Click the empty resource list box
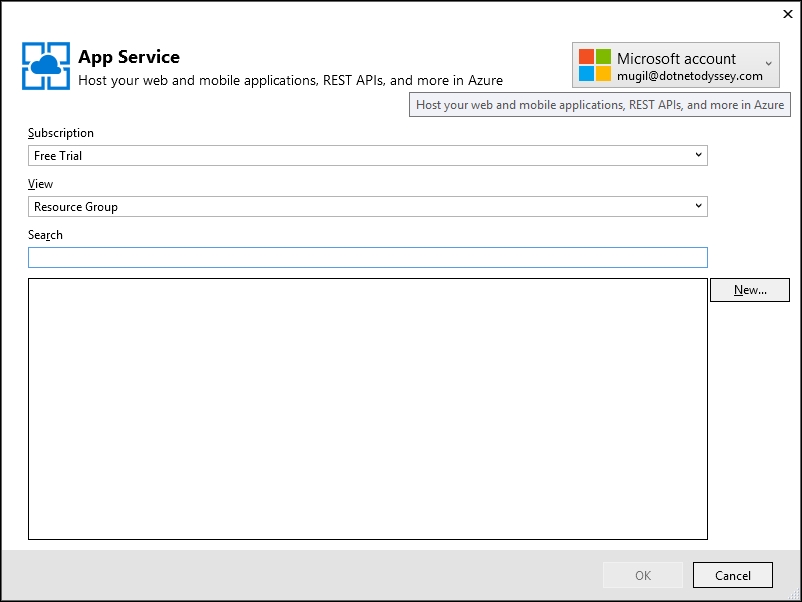Image resolution: width=802 pixels, height=602 pixels. coord(368,409)
